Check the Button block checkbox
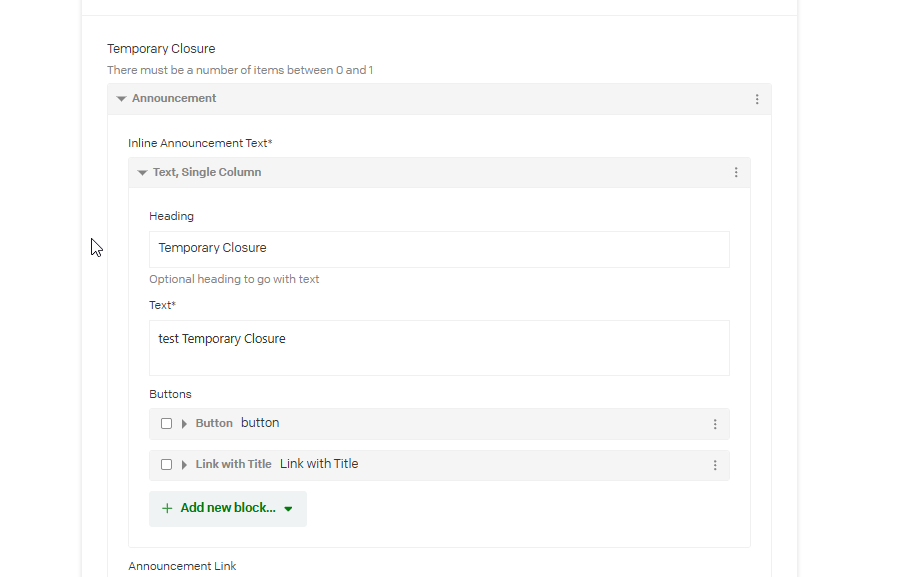Screen dimensions: 923x577 pyautogui.click(x=166, y=424)
